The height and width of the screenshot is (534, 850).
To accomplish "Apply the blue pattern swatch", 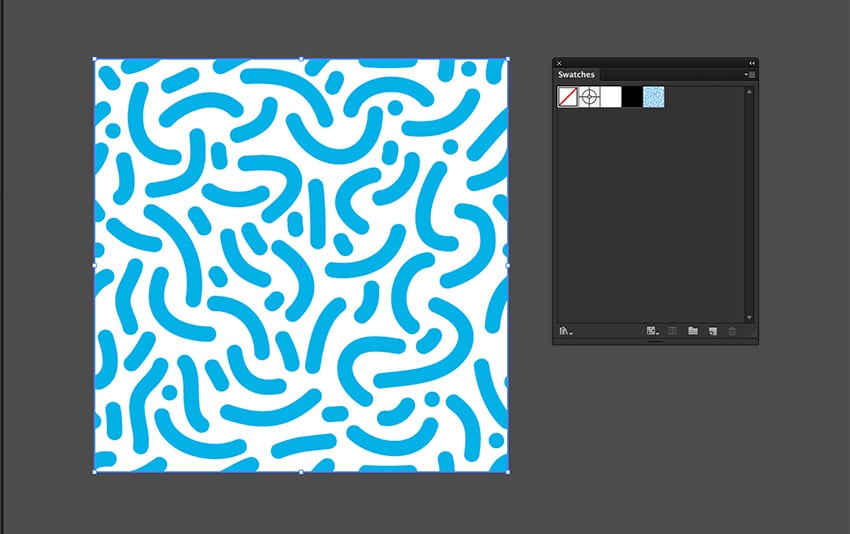I will 654,97.
